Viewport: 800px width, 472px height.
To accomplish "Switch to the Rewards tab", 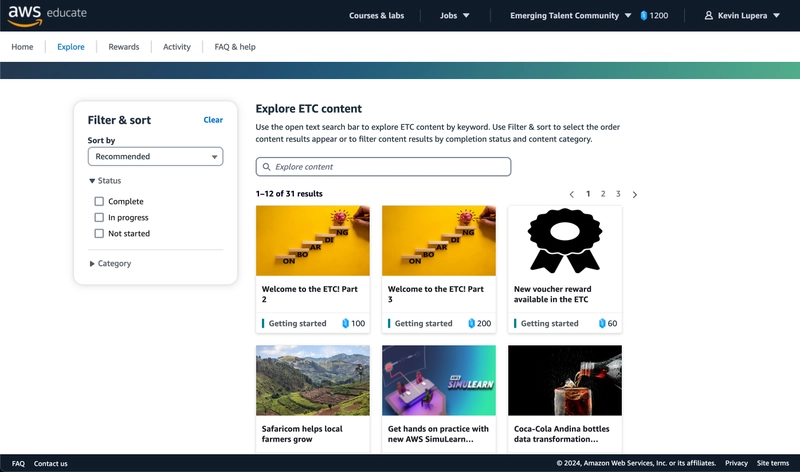I will (x=123, y=47).
